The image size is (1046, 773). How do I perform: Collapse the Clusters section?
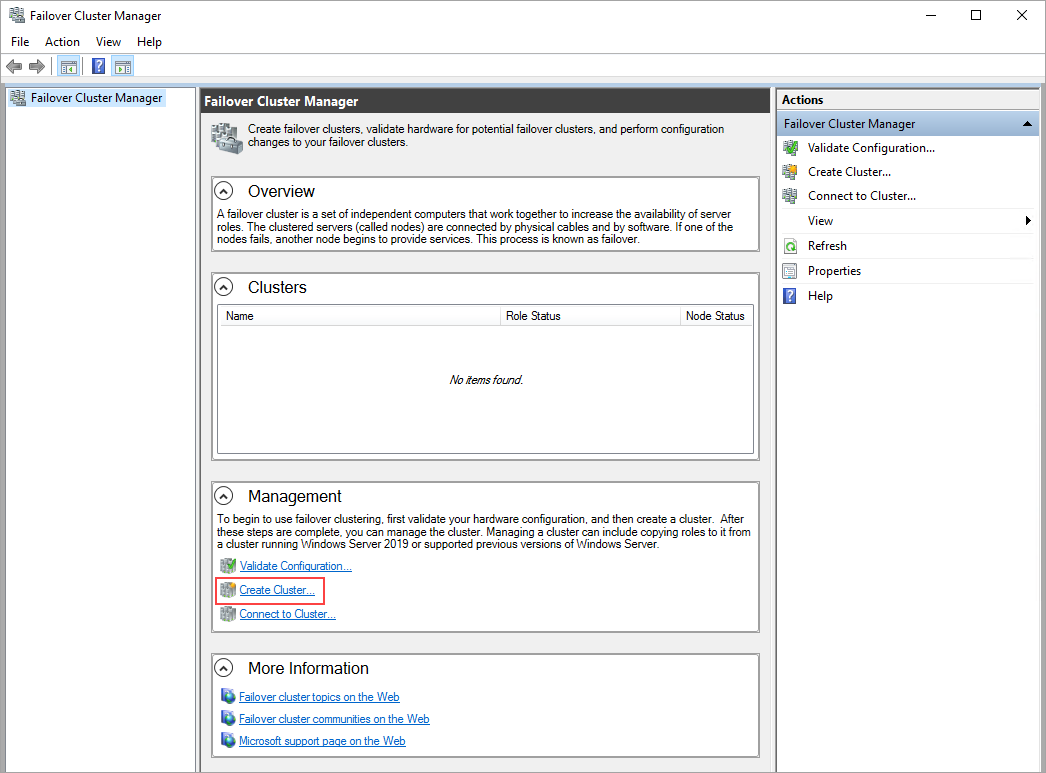pyautogui.click(x=224, y=287)
